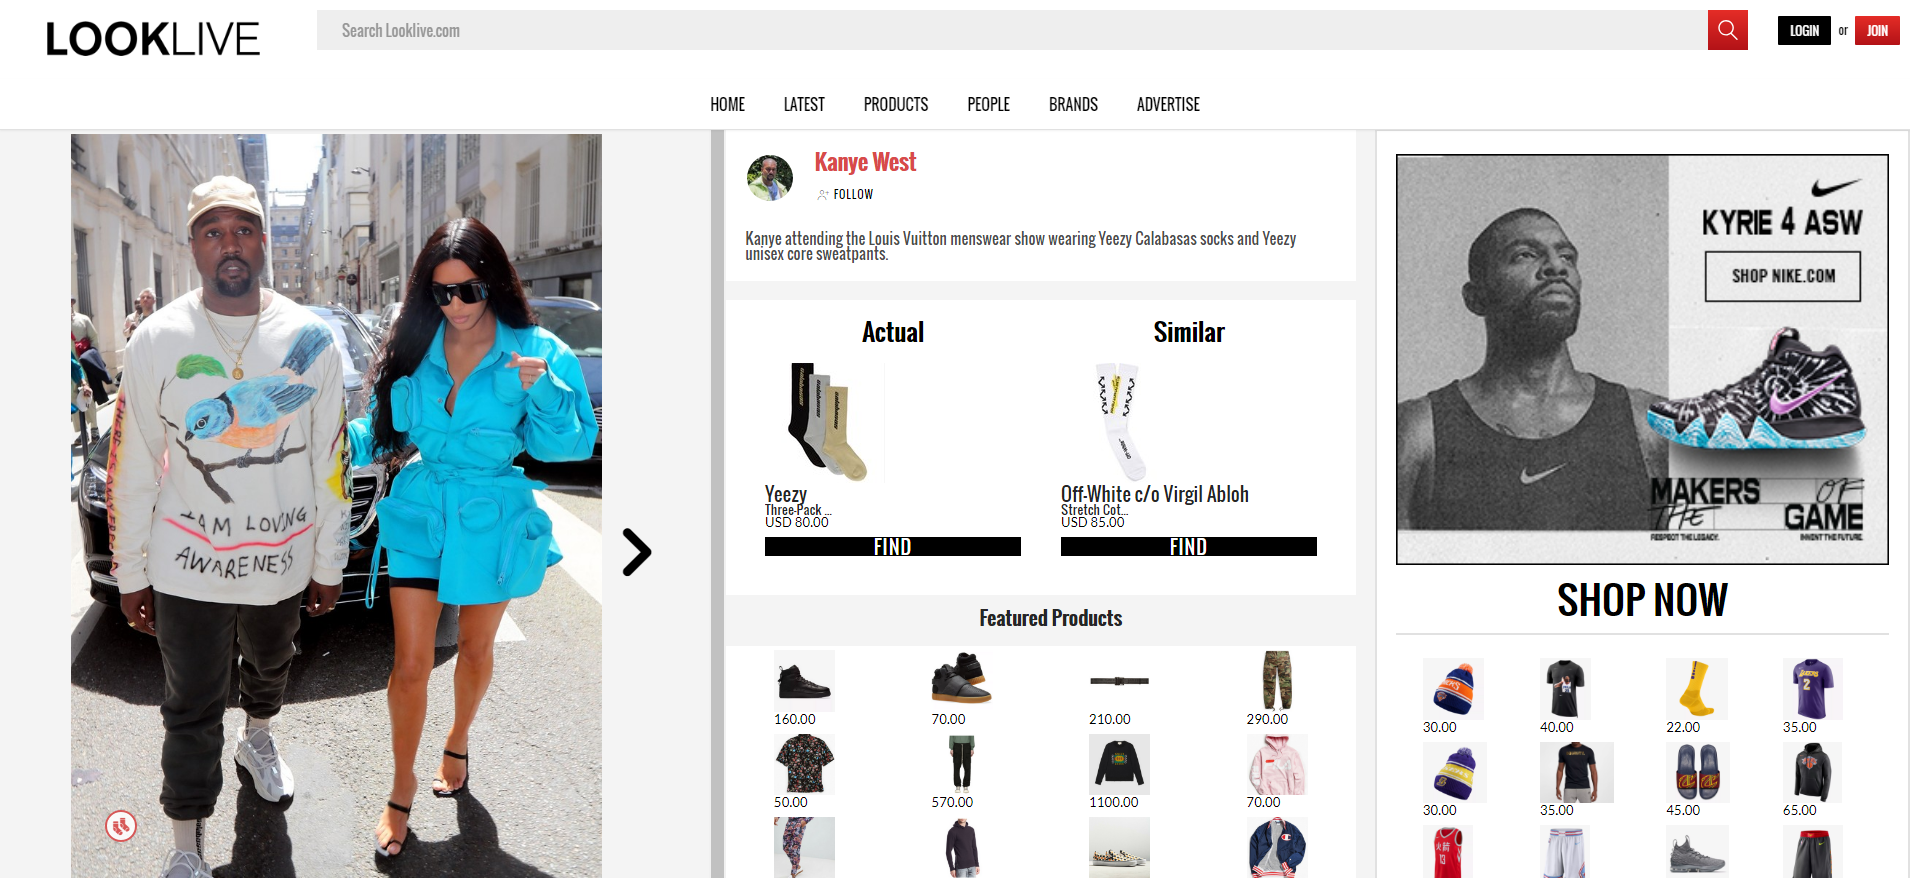Click the red search magnifier icon
The height and width of the screenshot is (878, 1910).
1727,30
